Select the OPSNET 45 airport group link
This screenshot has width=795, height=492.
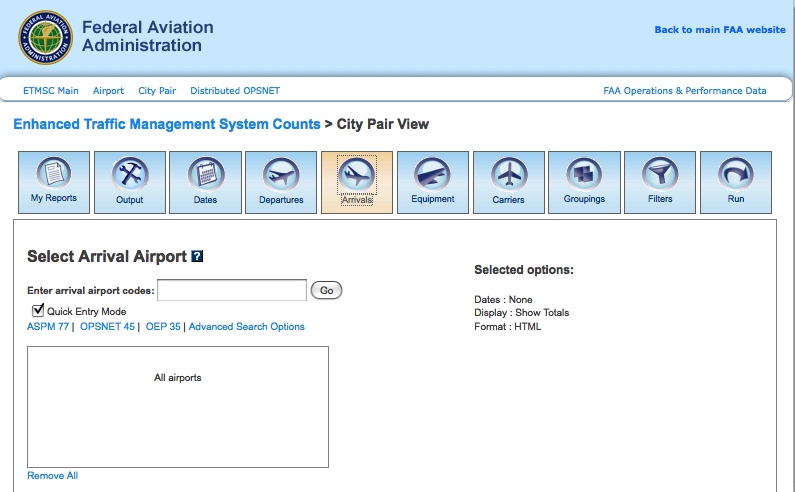coord(107,327)
